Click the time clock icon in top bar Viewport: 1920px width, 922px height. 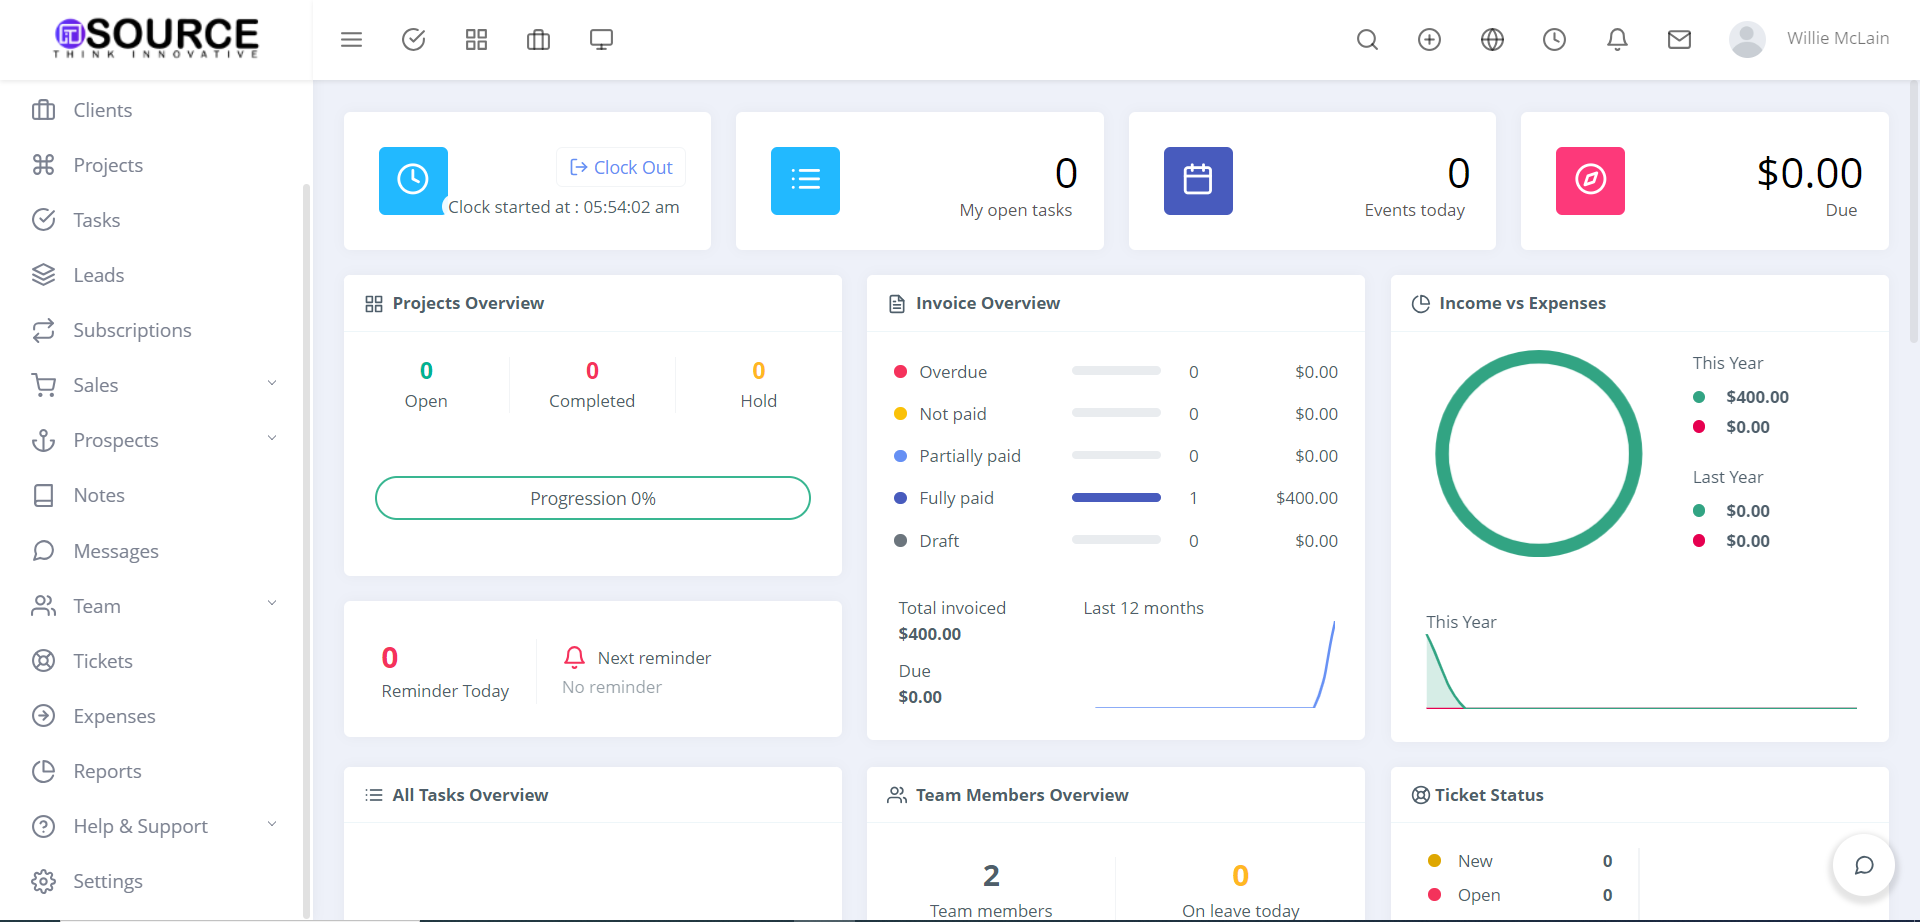[x=1554, y=40]
